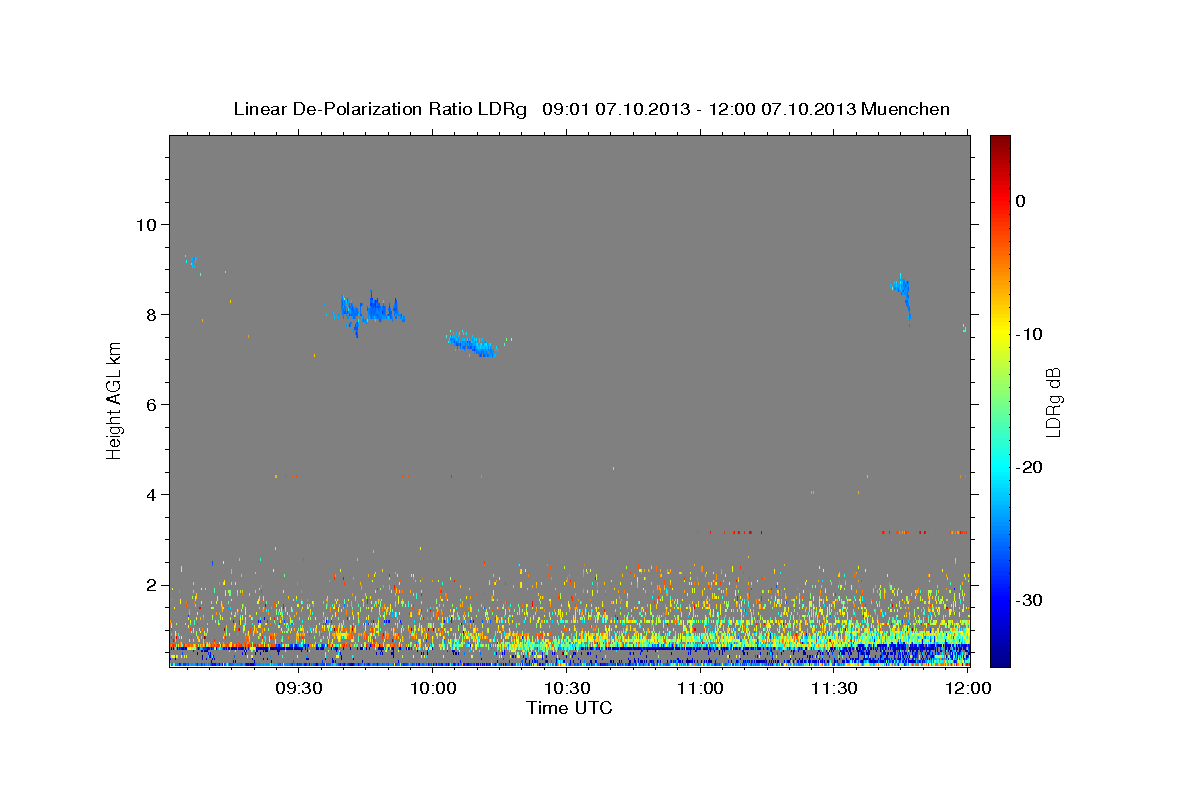Click the "LDRg dB" colorbar label

(1052, 402)
